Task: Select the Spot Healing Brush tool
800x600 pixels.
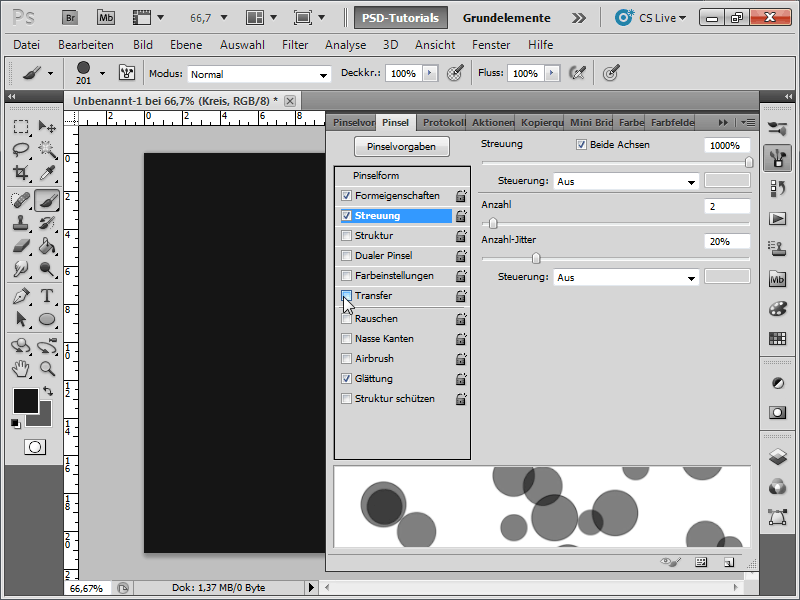Action: 21,200
